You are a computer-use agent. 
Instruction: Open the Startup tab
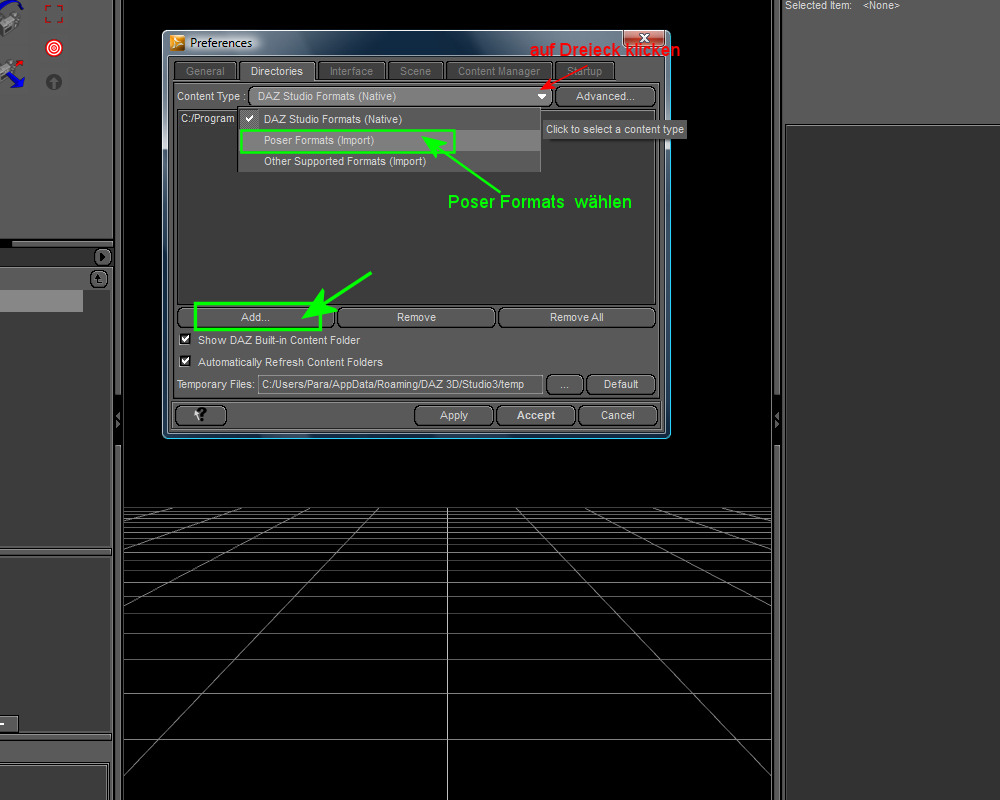point(585,71)
